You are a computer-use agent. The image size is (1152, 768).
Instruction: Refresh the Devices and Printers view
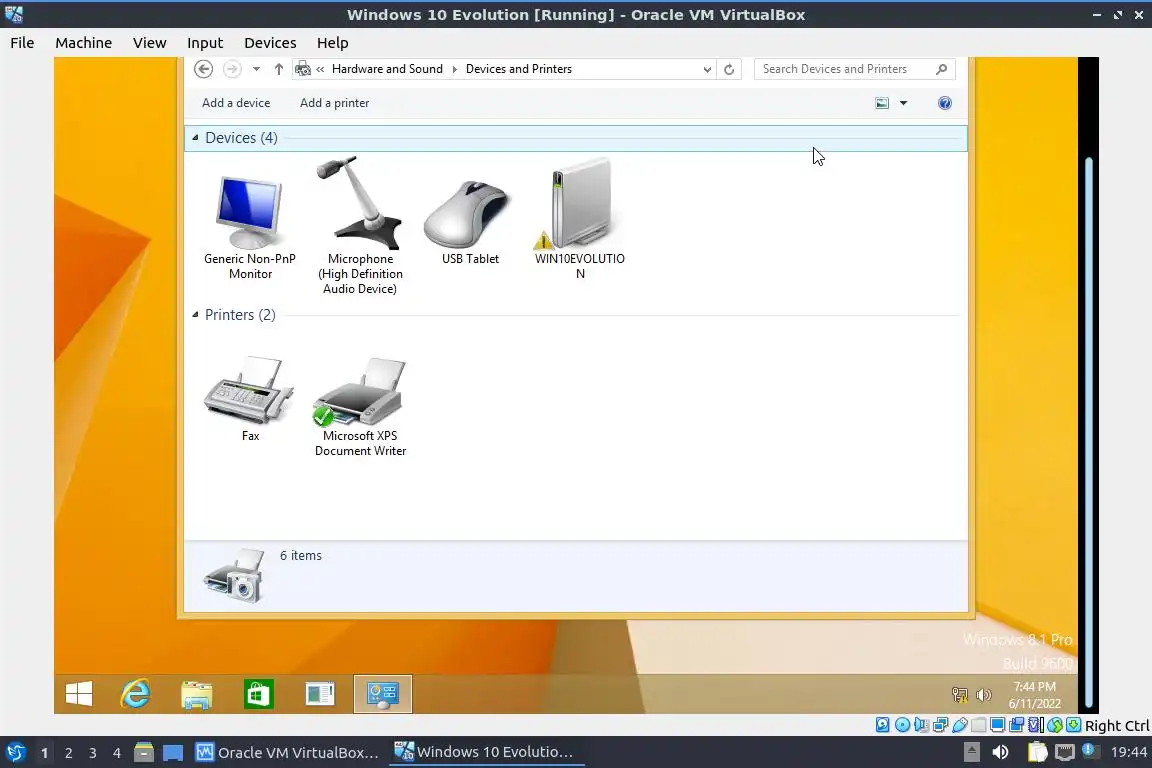coord(729,69)
